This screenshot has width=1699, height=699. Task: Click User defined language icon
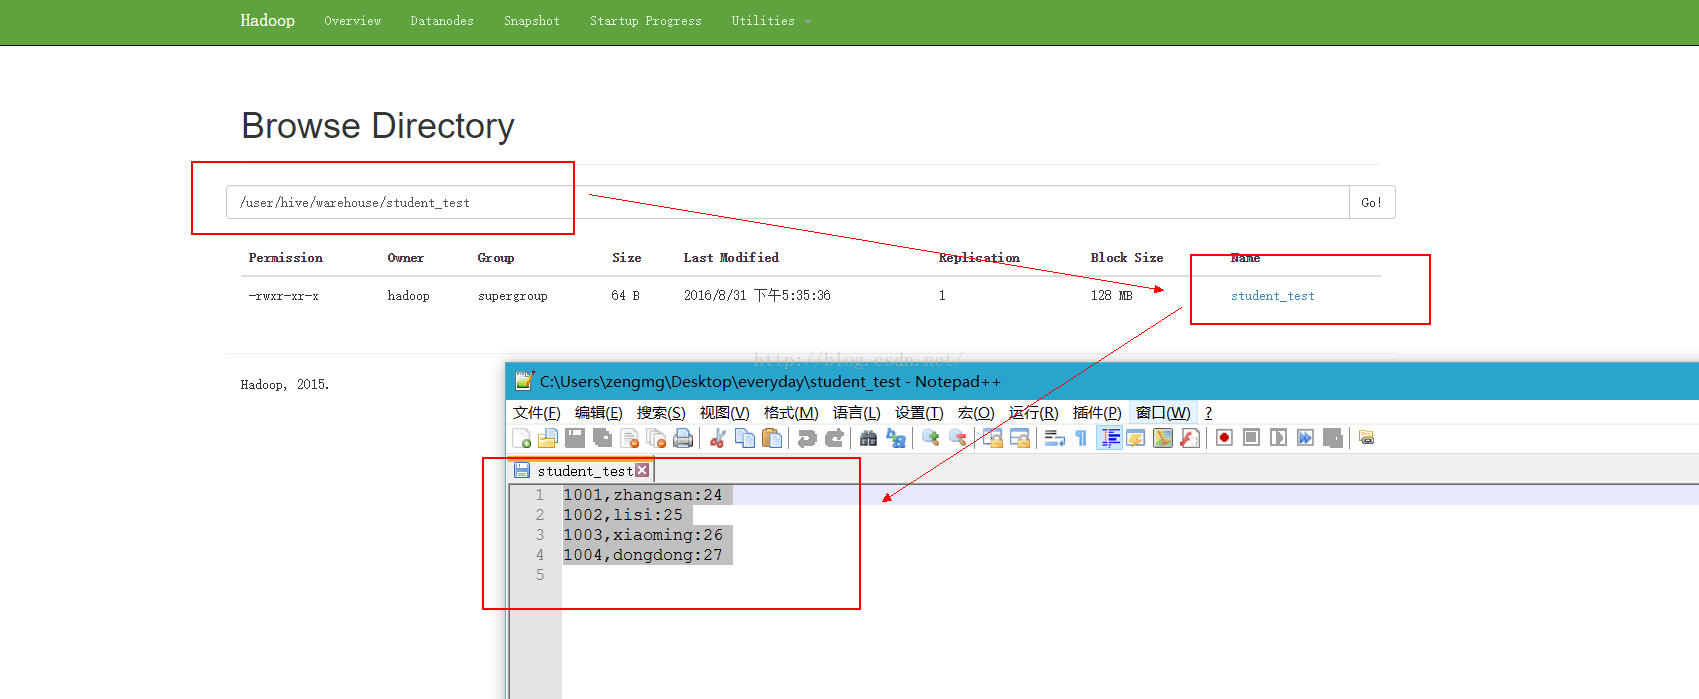pos(1136,438)
